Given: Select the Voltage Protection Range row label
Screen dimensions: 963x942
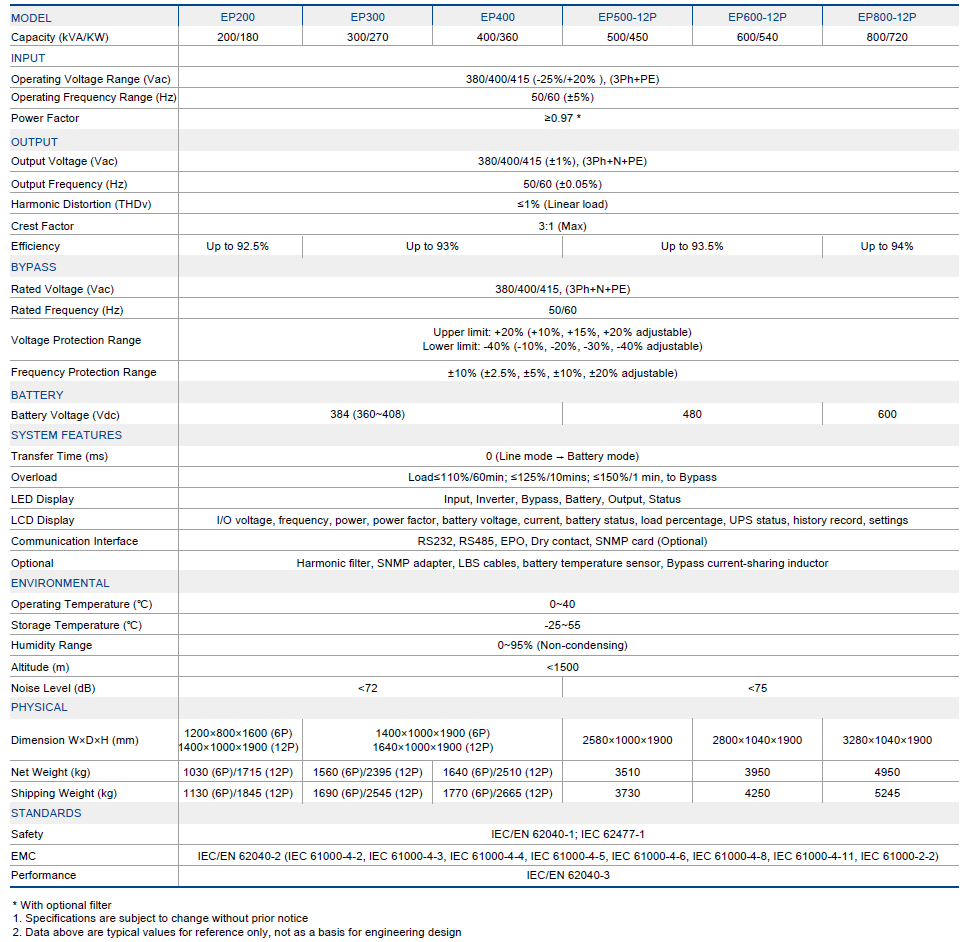Looking at the screenshot, I should coord(76,340).
